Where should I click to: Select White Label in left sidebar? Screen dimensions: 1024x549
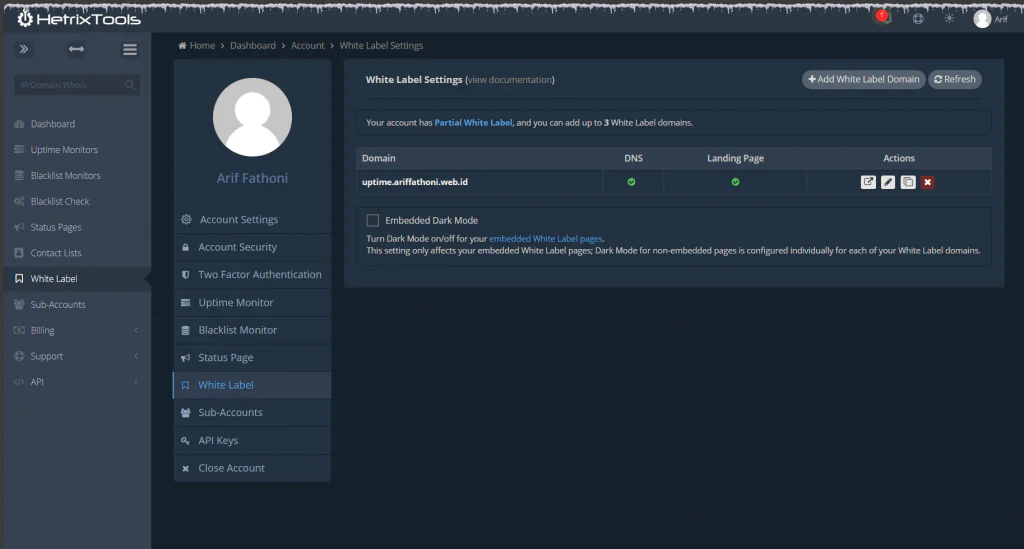[54, 279]
